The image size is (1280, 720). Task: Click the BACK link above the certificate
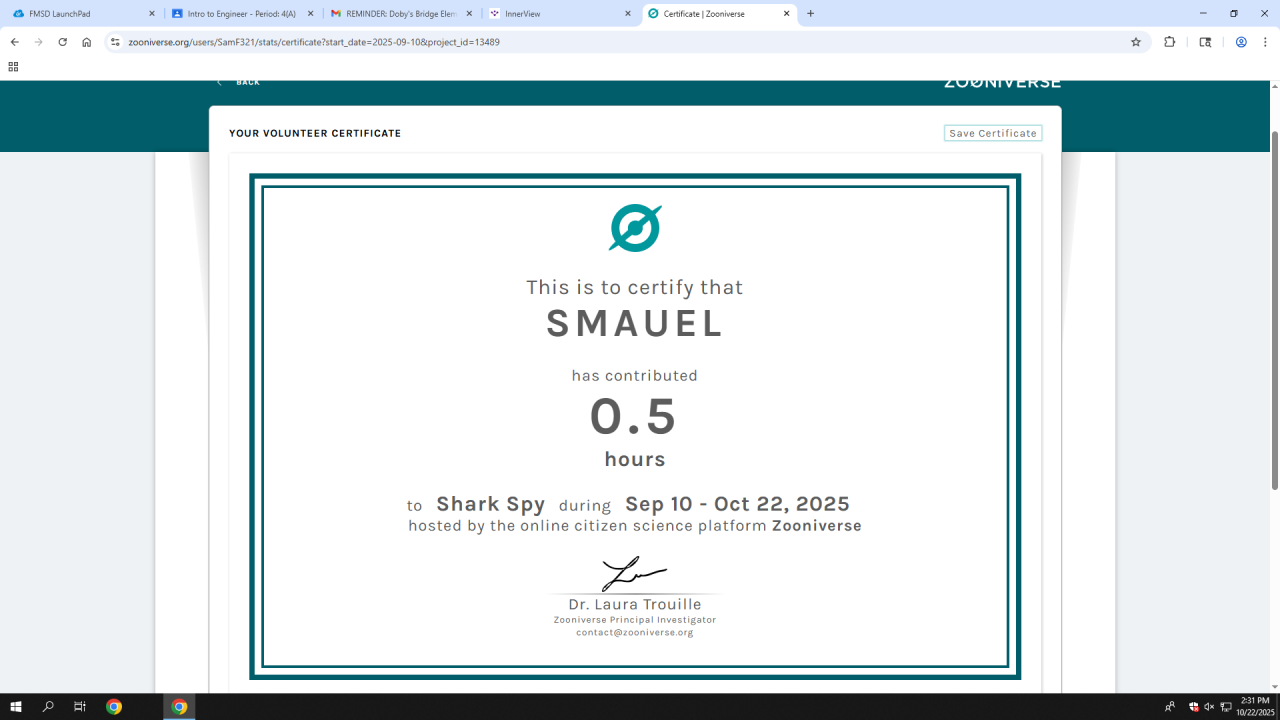coord(239,82)
